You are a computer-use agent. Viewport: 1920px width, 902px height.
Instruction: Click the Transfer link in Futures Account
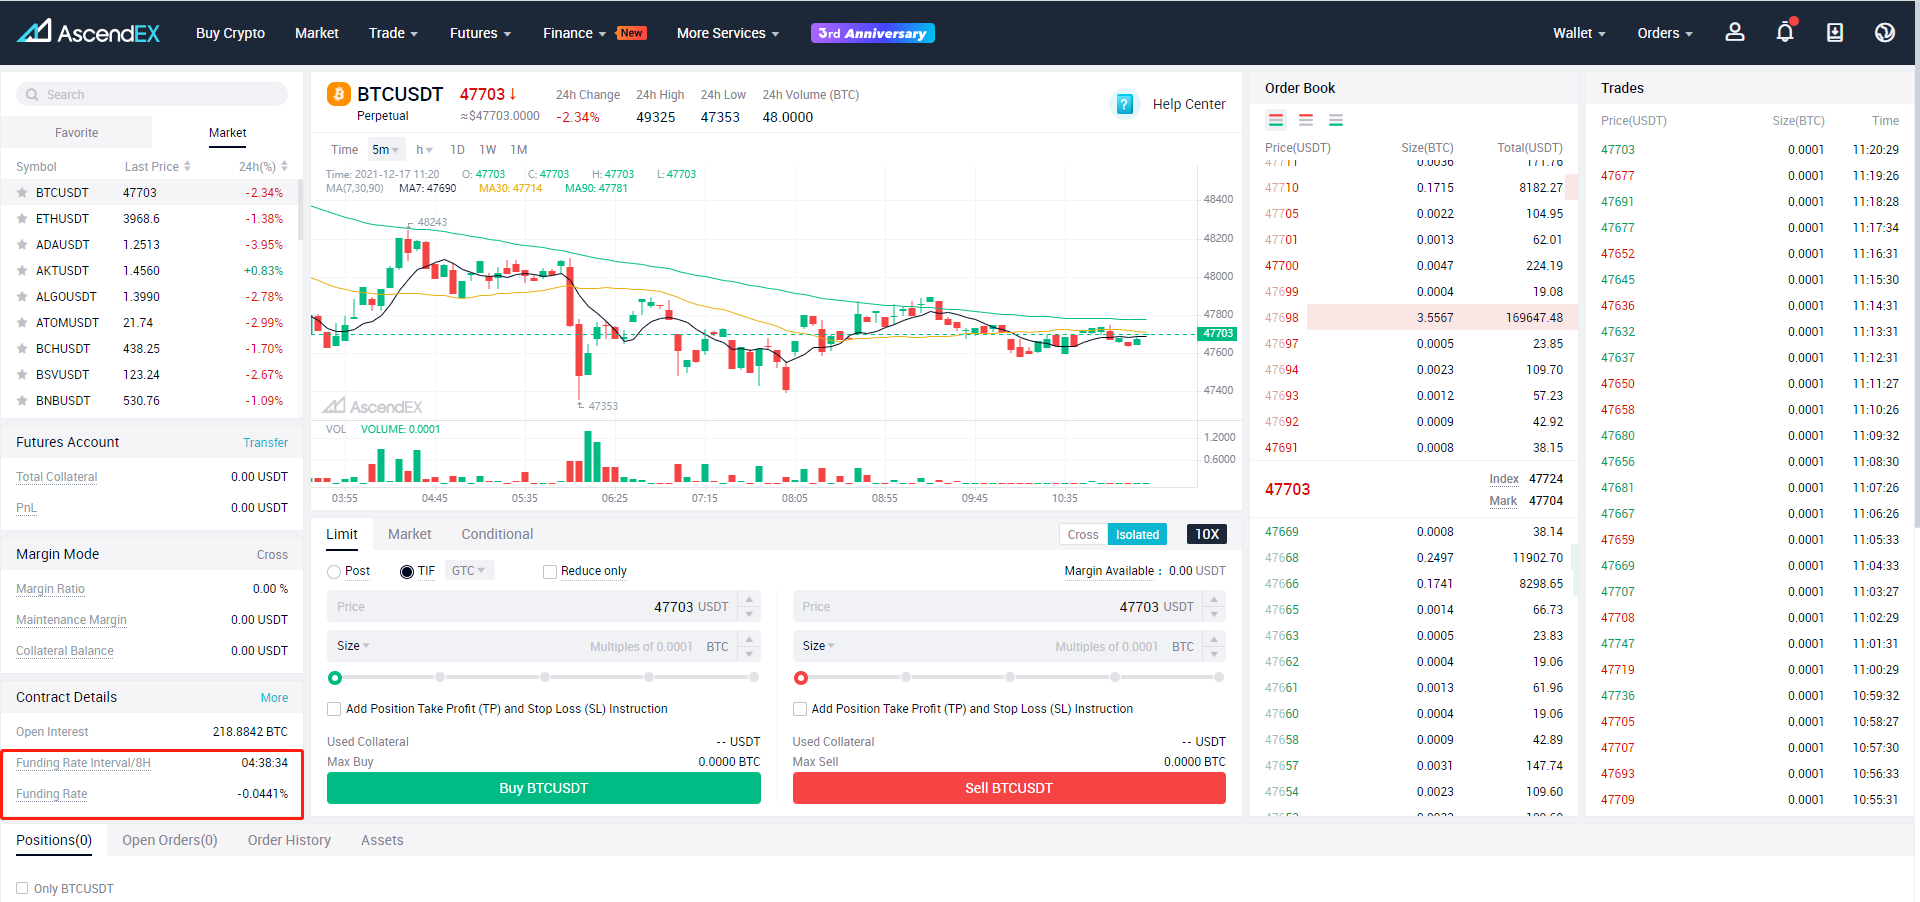265,443
